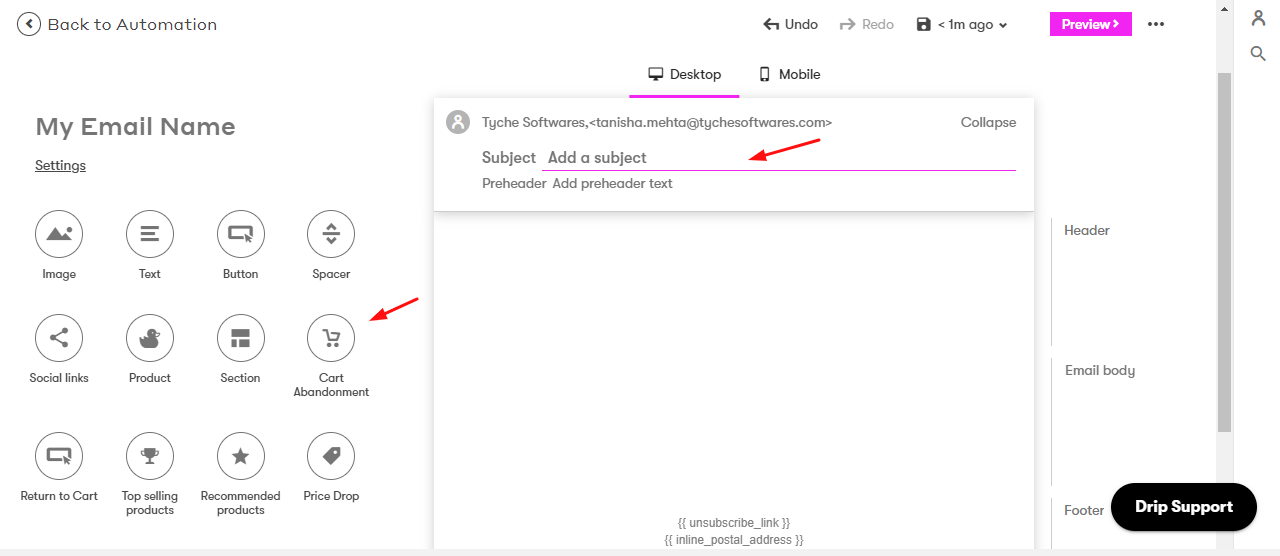Add the Recommended products block

coord(241,456)
